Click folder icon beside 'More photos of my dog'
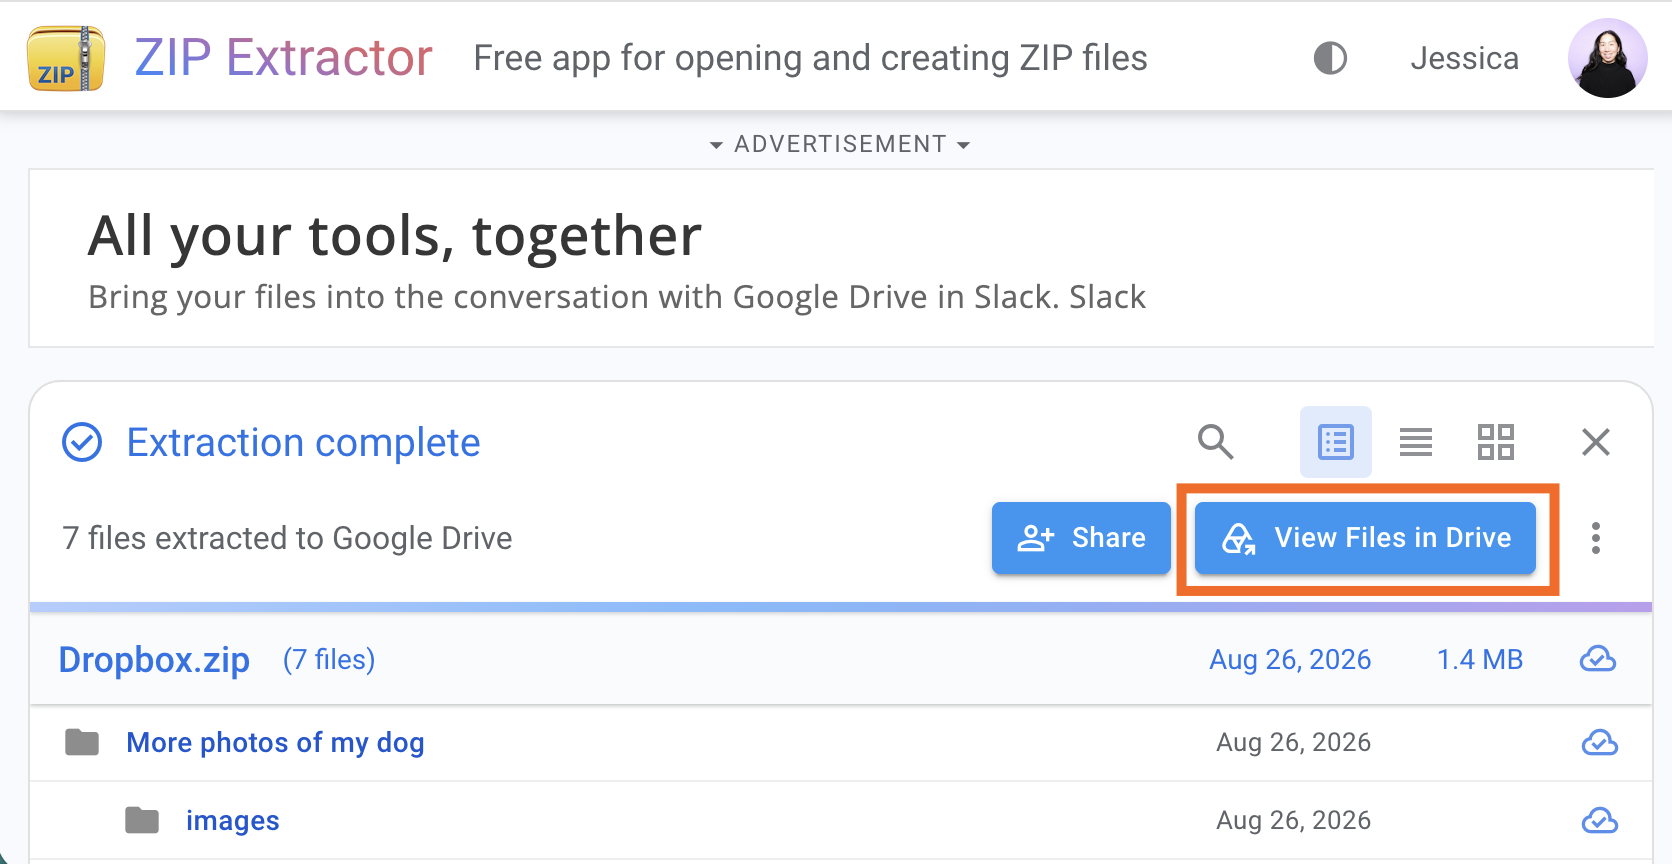1672x864 pixels. (x=82, y=742)
